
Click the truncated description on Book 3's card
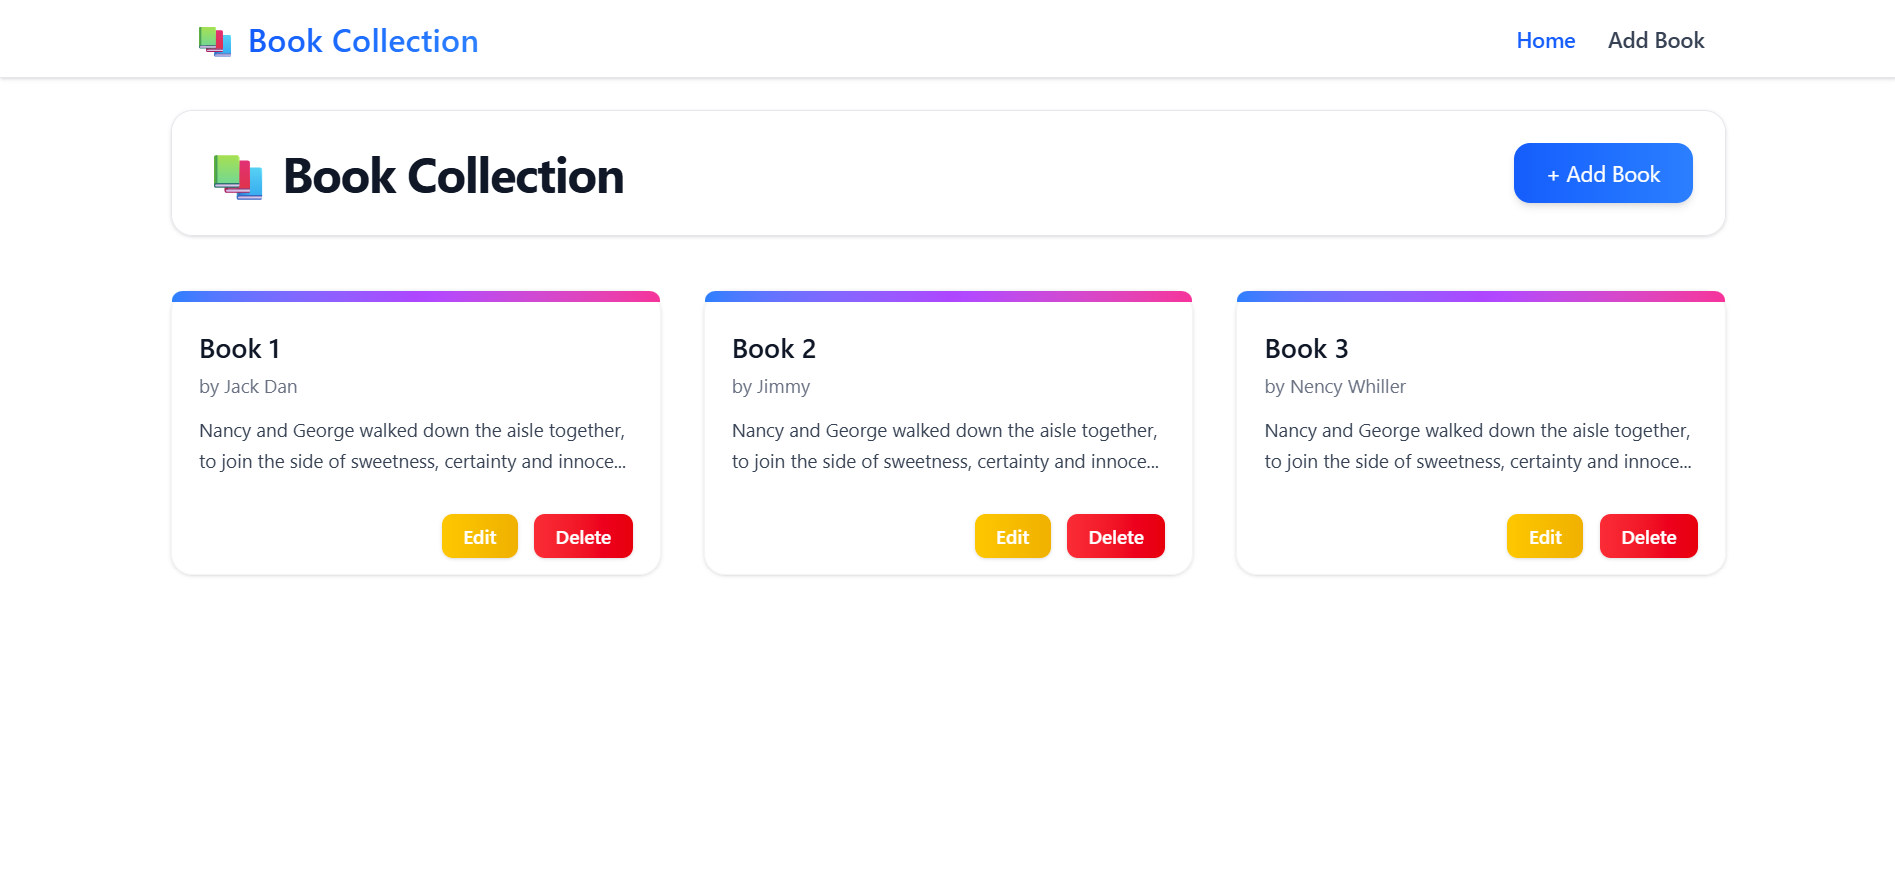click(1477, 446)
